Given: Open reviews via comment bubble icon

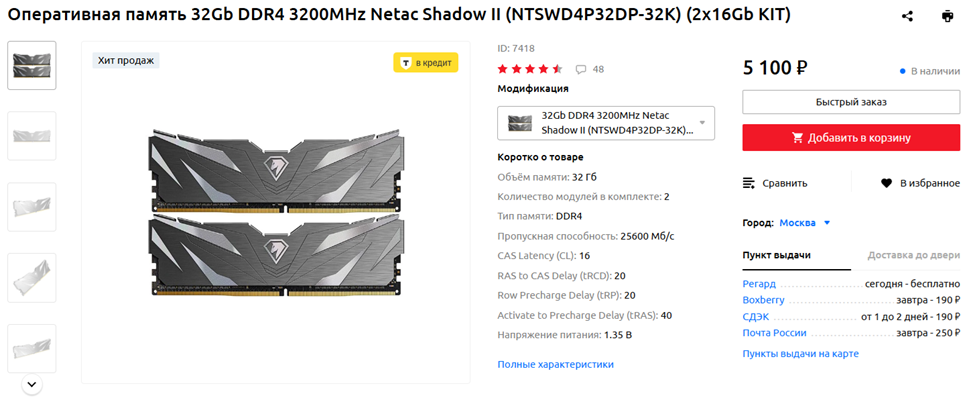Looking at the screenshot, I should point(582,69).
